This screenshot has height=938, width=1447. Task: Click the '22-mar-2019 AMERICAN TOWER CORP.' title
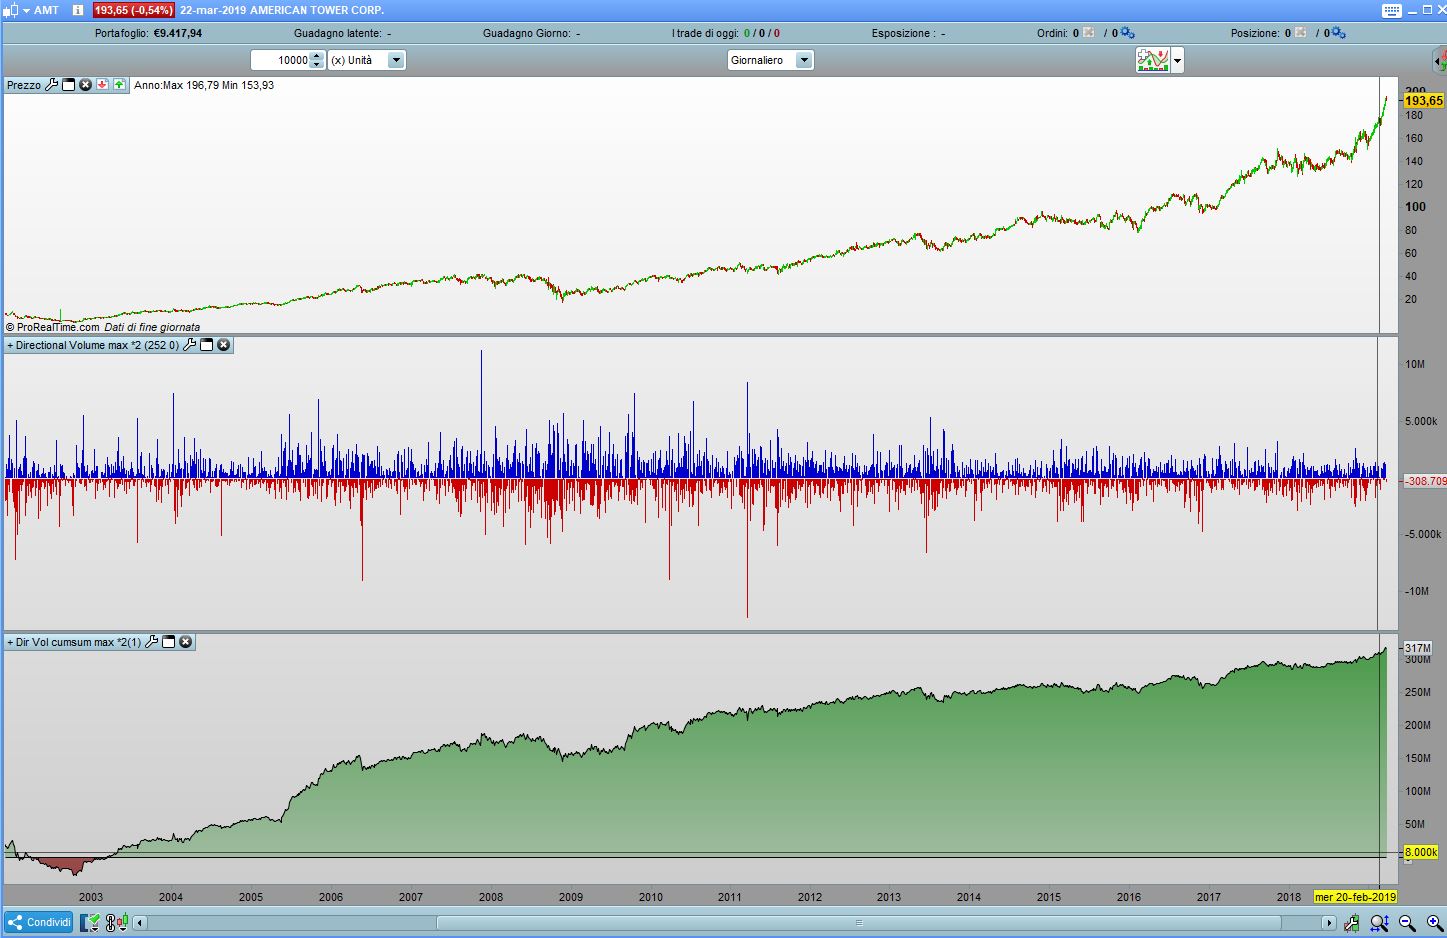(x=282, y=10)
